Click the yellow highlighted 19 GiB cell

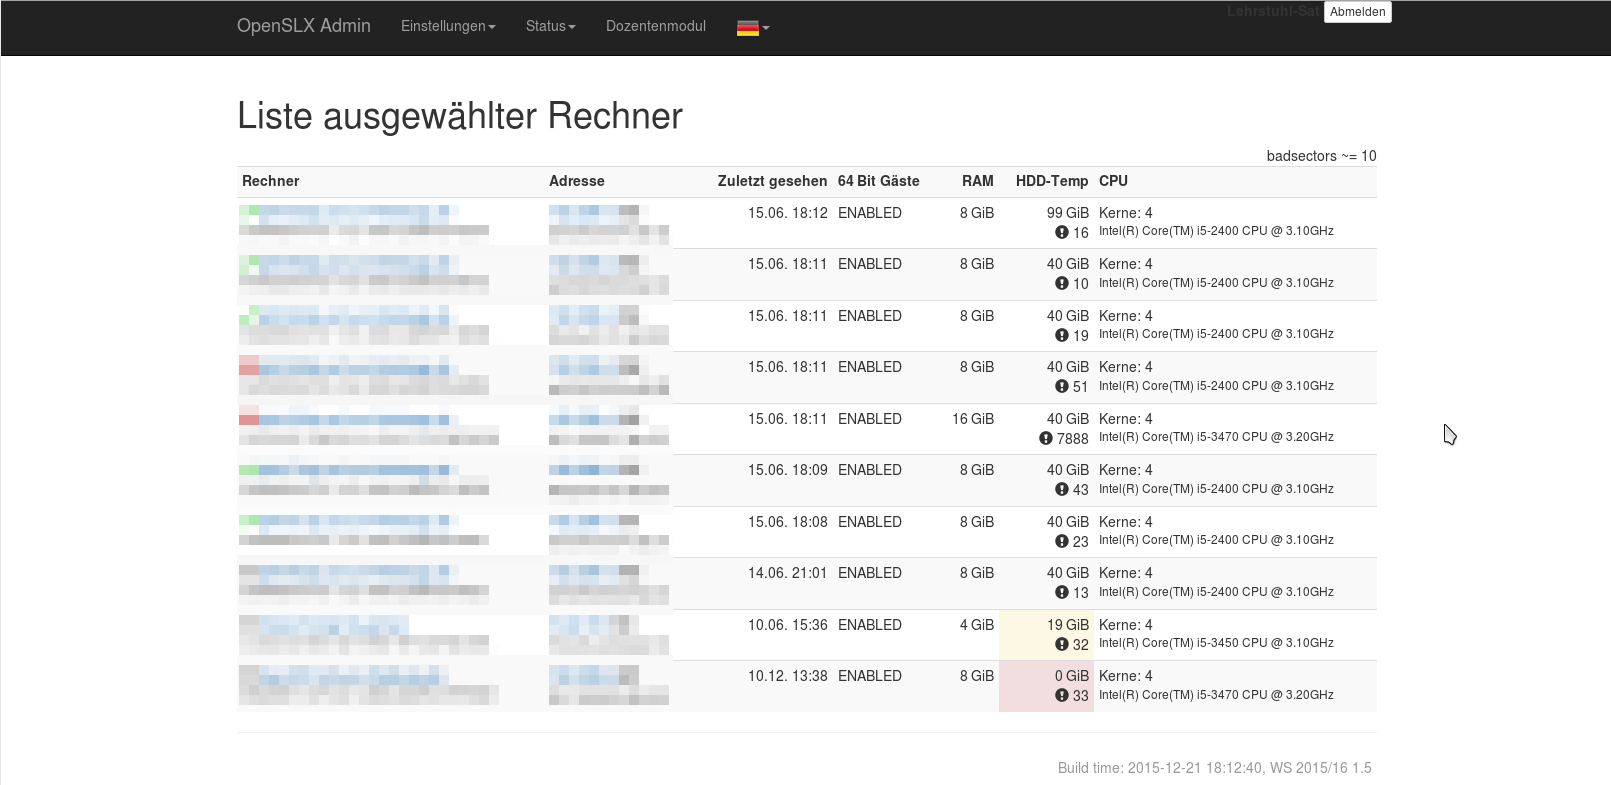pyautogui.click(x=1046, y=634)
